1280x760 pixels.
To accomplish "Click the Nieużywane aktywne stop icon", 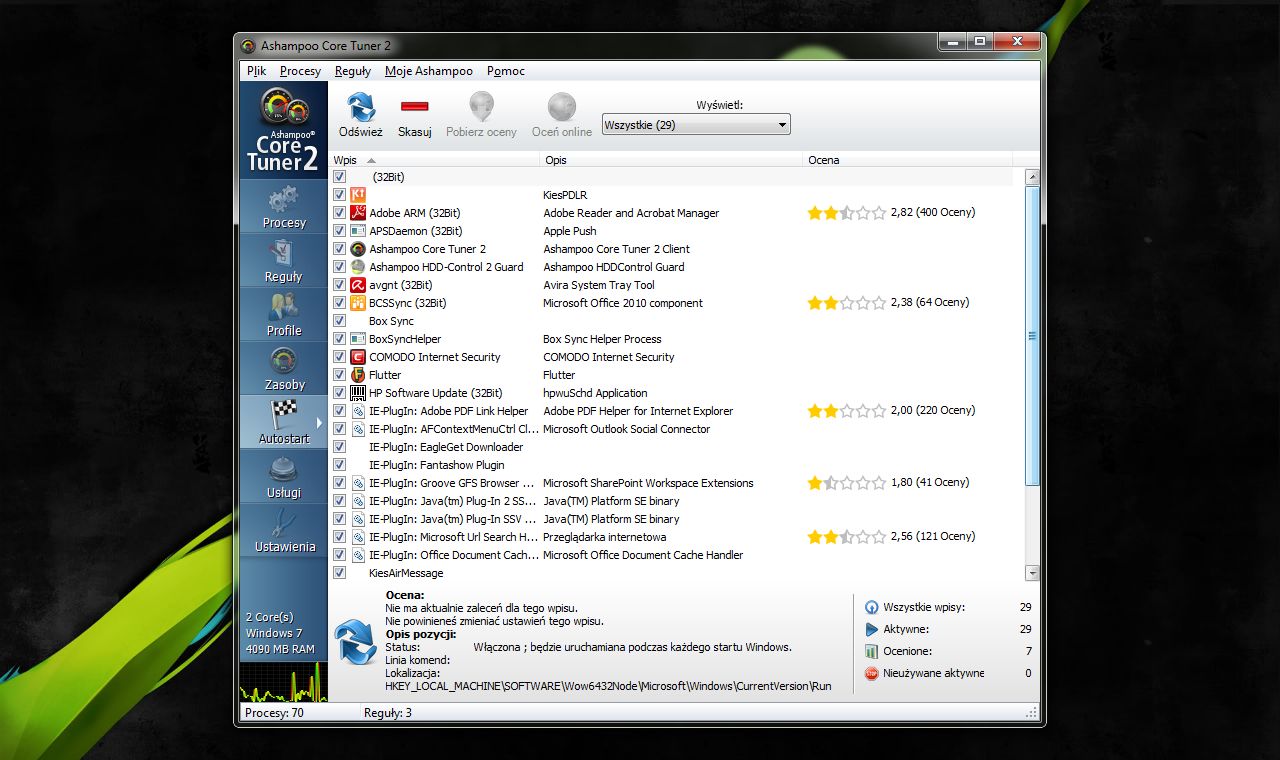I will (x=871, y=673).
